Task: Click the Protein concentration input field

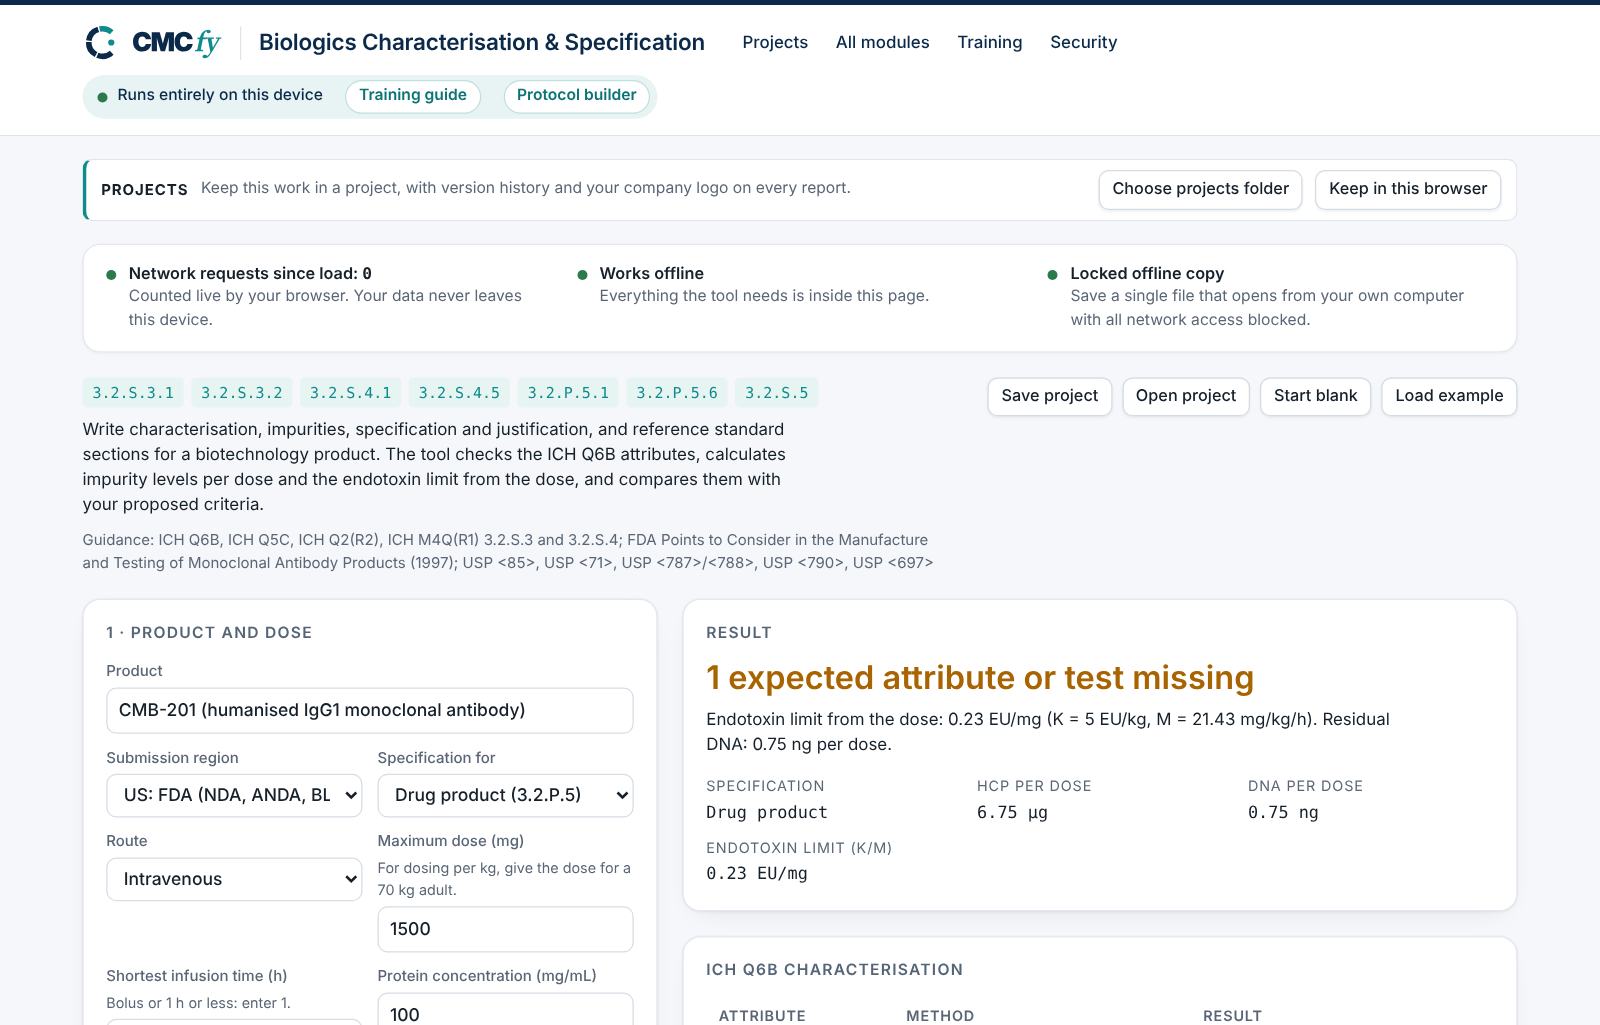Action: point(505,1010)
